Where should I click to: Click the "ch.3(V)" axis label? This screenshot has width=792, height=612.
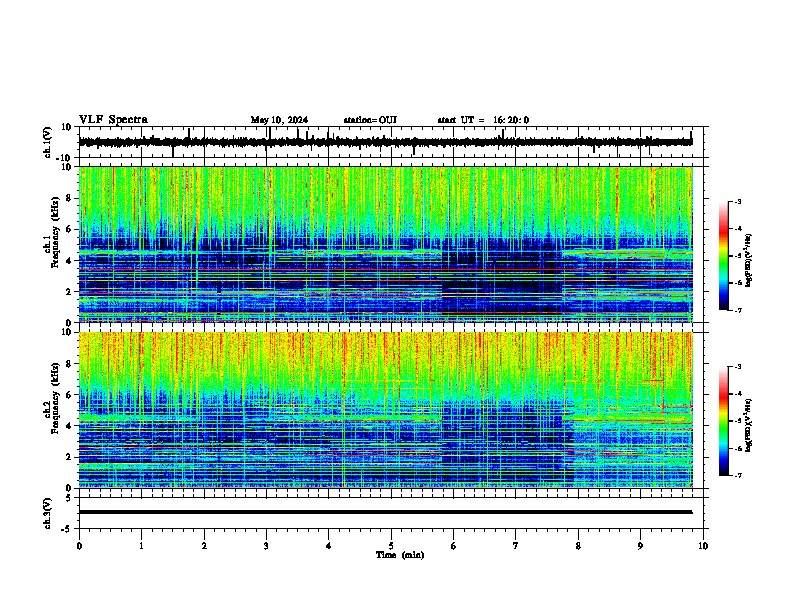[48, 513]
